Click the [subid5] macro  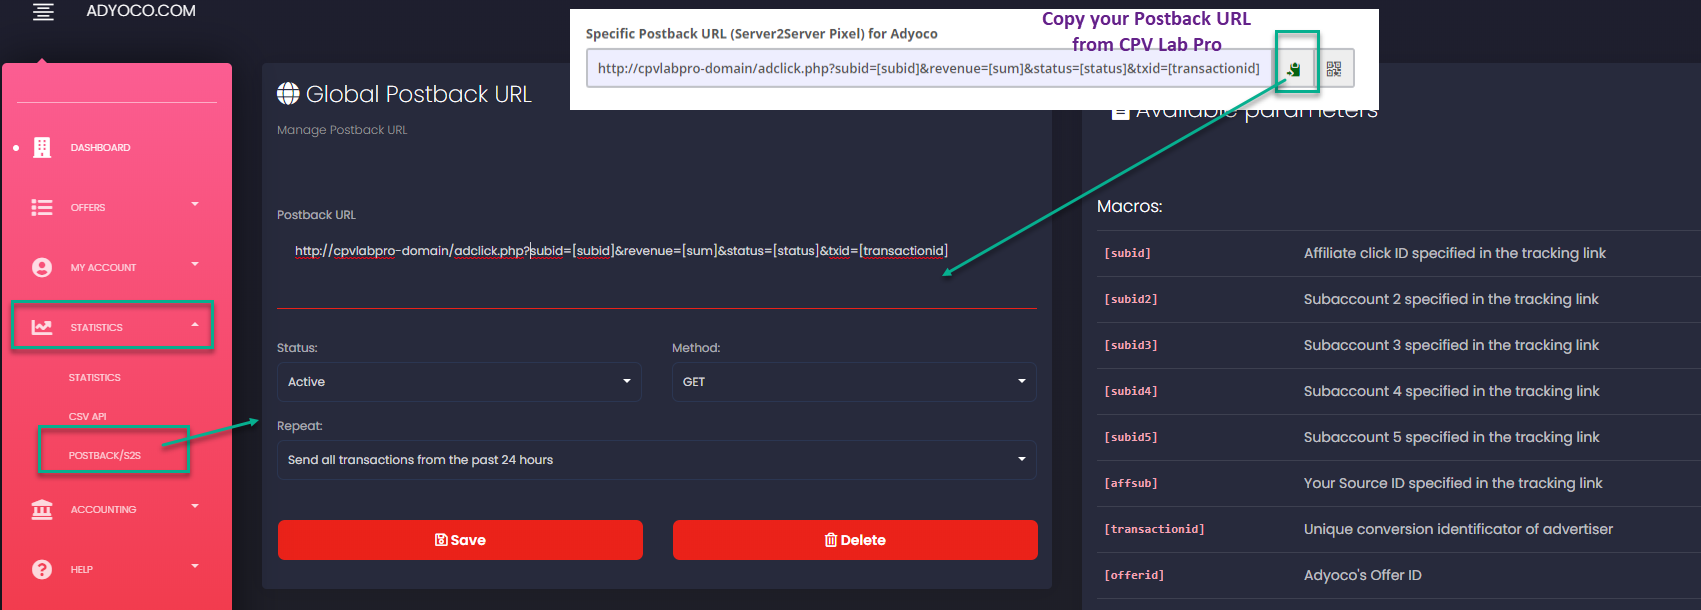click(x=1130, y=438)
